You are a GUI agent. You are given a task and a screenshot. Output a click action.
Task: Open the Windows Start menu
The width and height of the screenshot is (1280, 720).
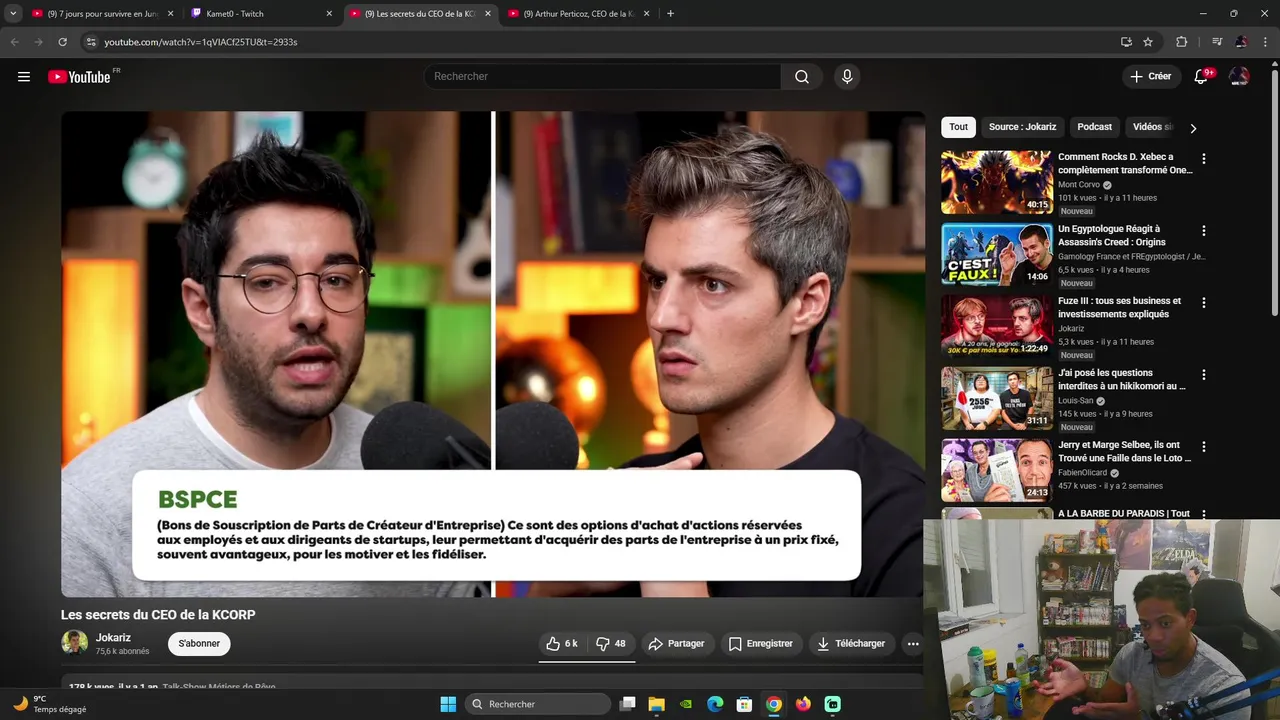(x=448, y=704)
